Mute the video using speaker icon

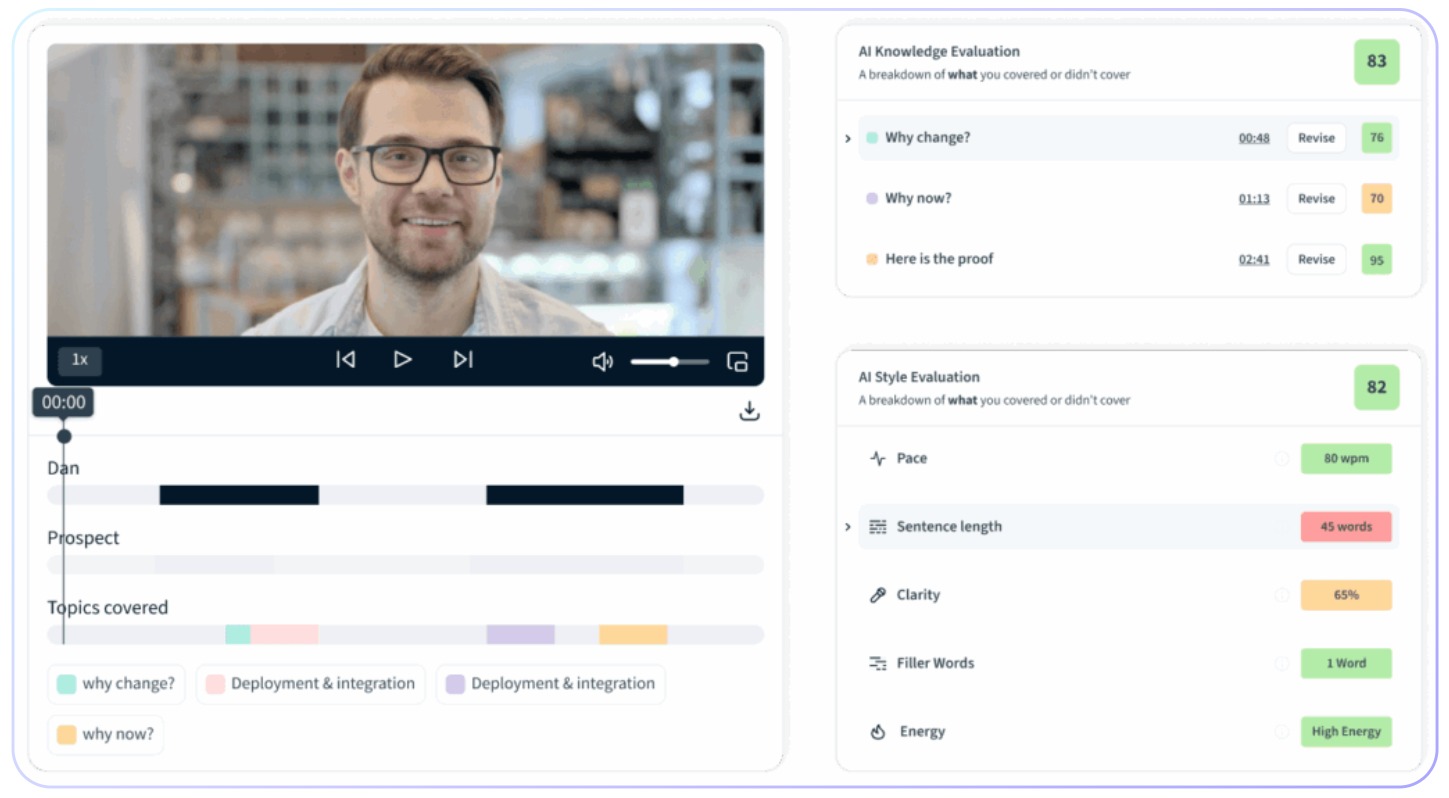(x=603, y=362)
